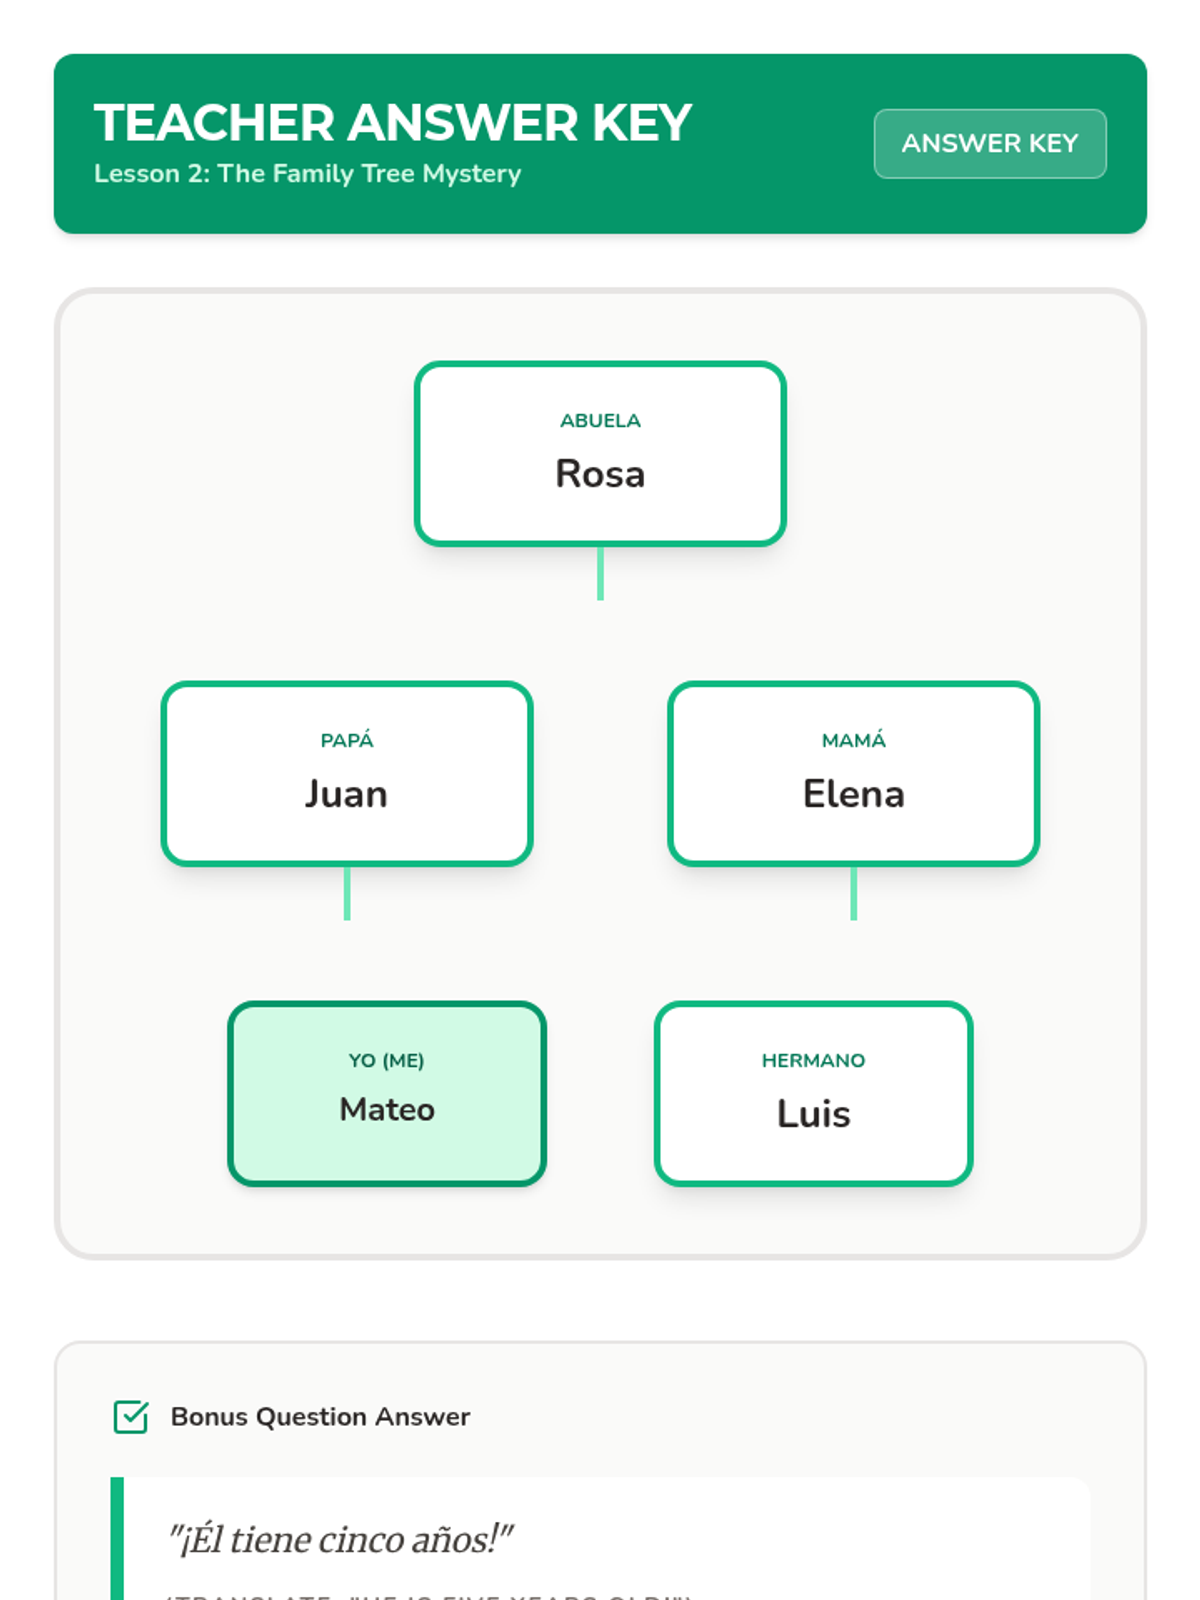Select the Papá Juan card
This screenshot has width=1200, height=1600.
347,774
